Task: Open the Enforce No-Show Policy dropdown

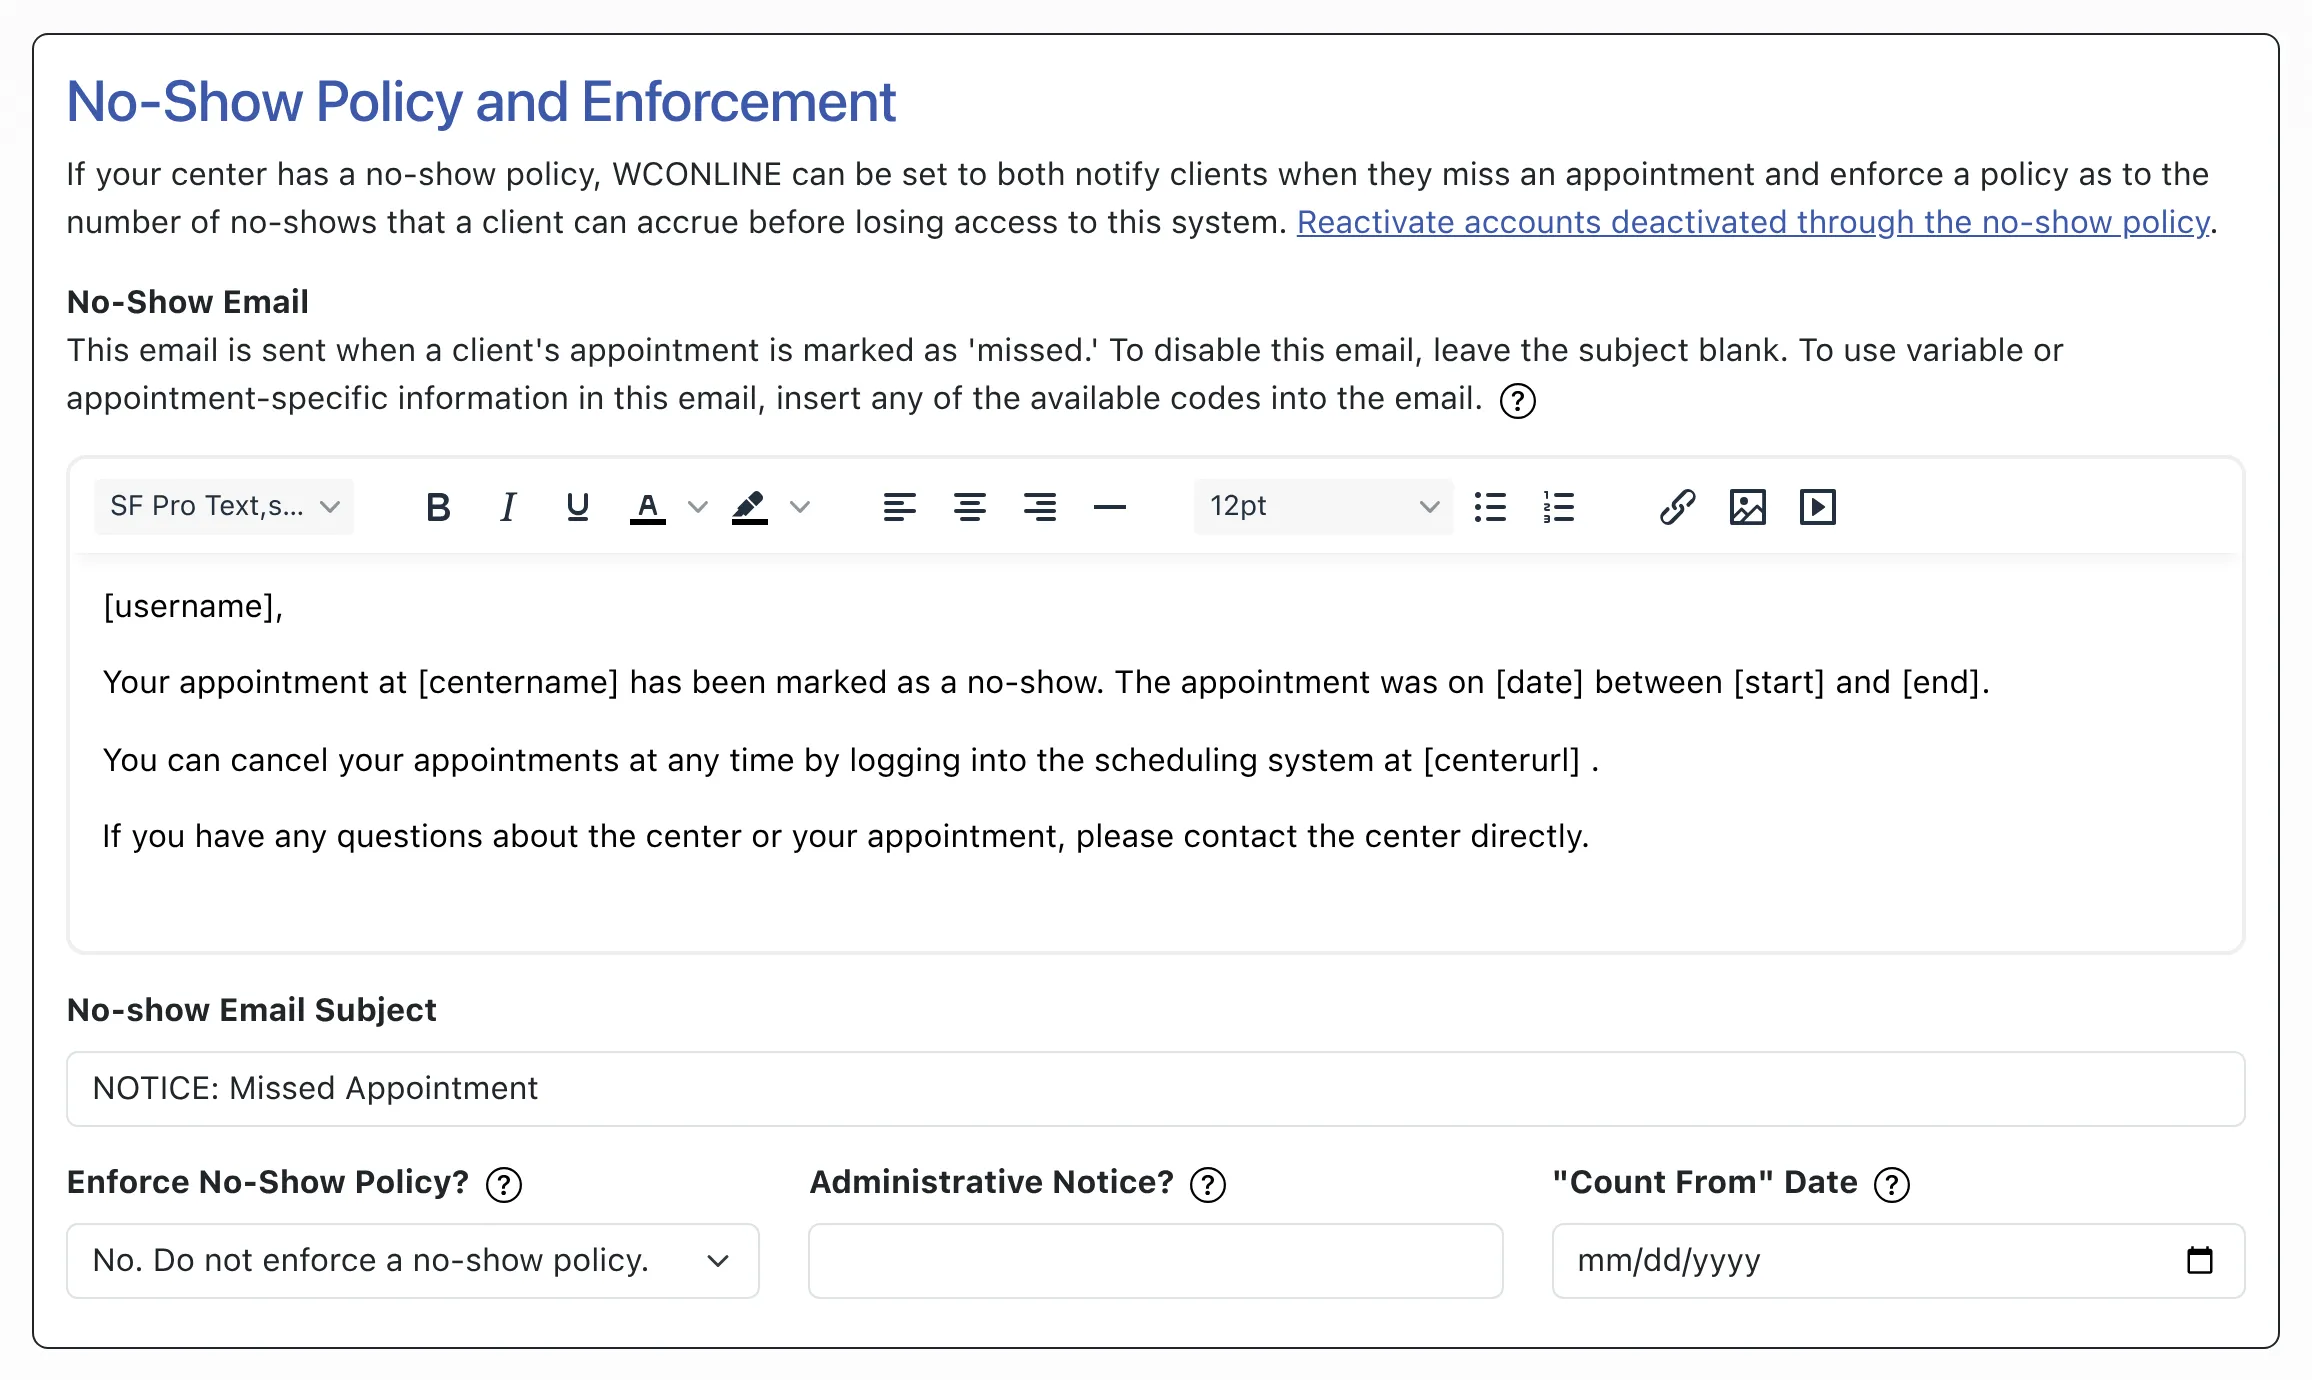Action: pos(413,1261)
